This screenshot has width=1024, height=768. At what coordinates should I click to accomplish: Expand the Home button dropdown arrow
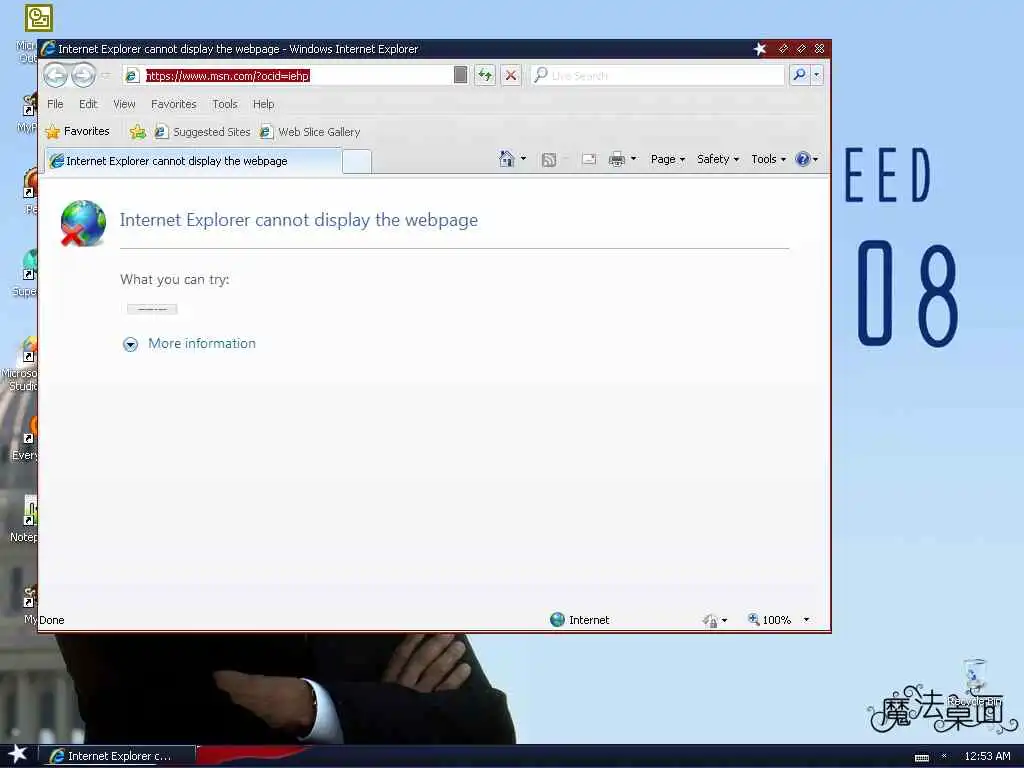(523, 159)
